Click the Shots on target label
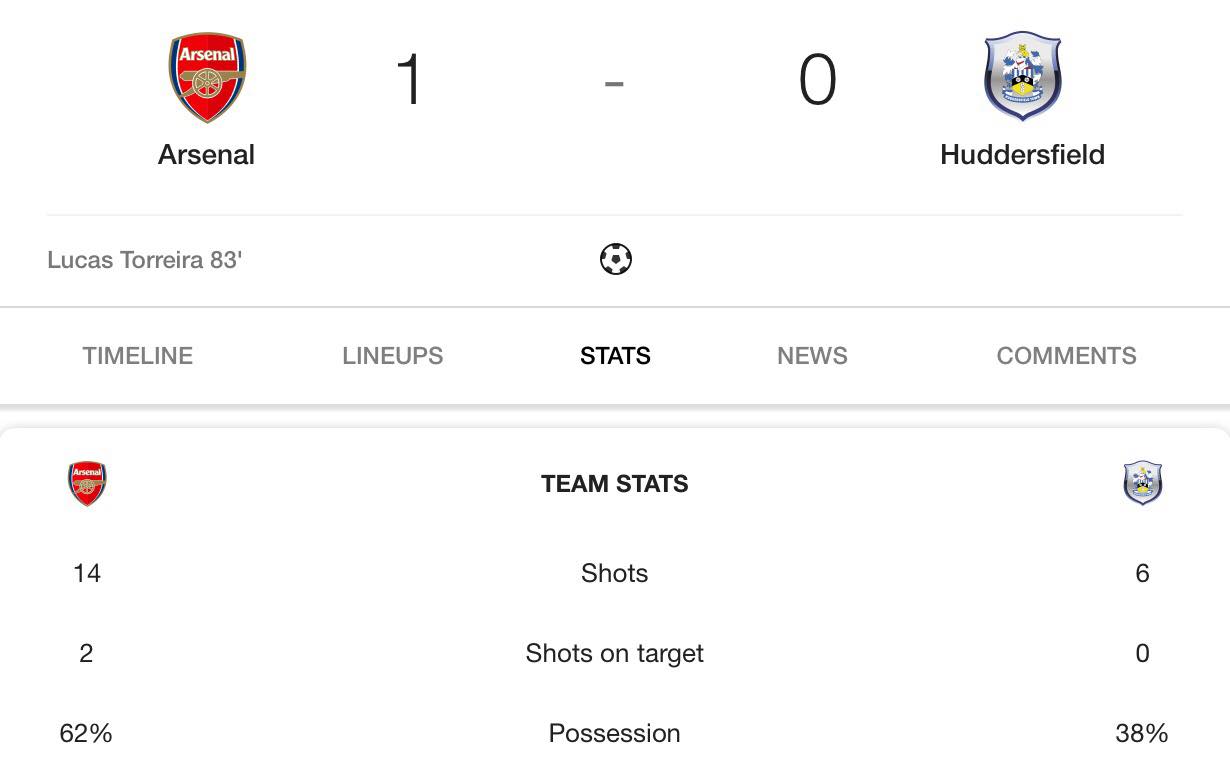Screen dimensions: 1230x783 pos(615,653)
